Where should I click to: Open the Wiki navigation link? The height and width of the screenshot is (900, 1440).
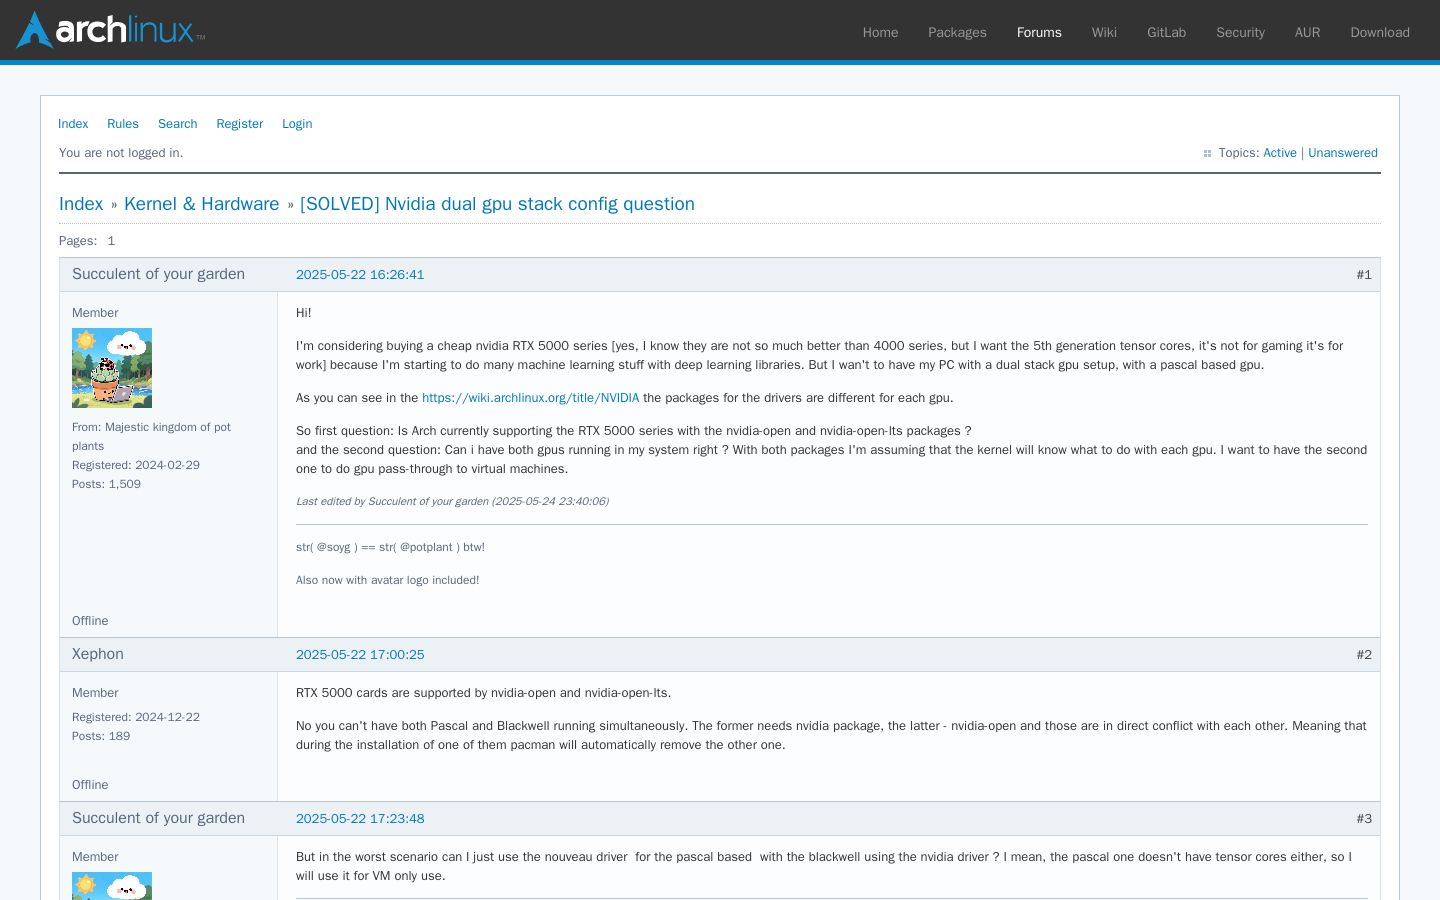pyautogui.click(x=1104, y=32)
